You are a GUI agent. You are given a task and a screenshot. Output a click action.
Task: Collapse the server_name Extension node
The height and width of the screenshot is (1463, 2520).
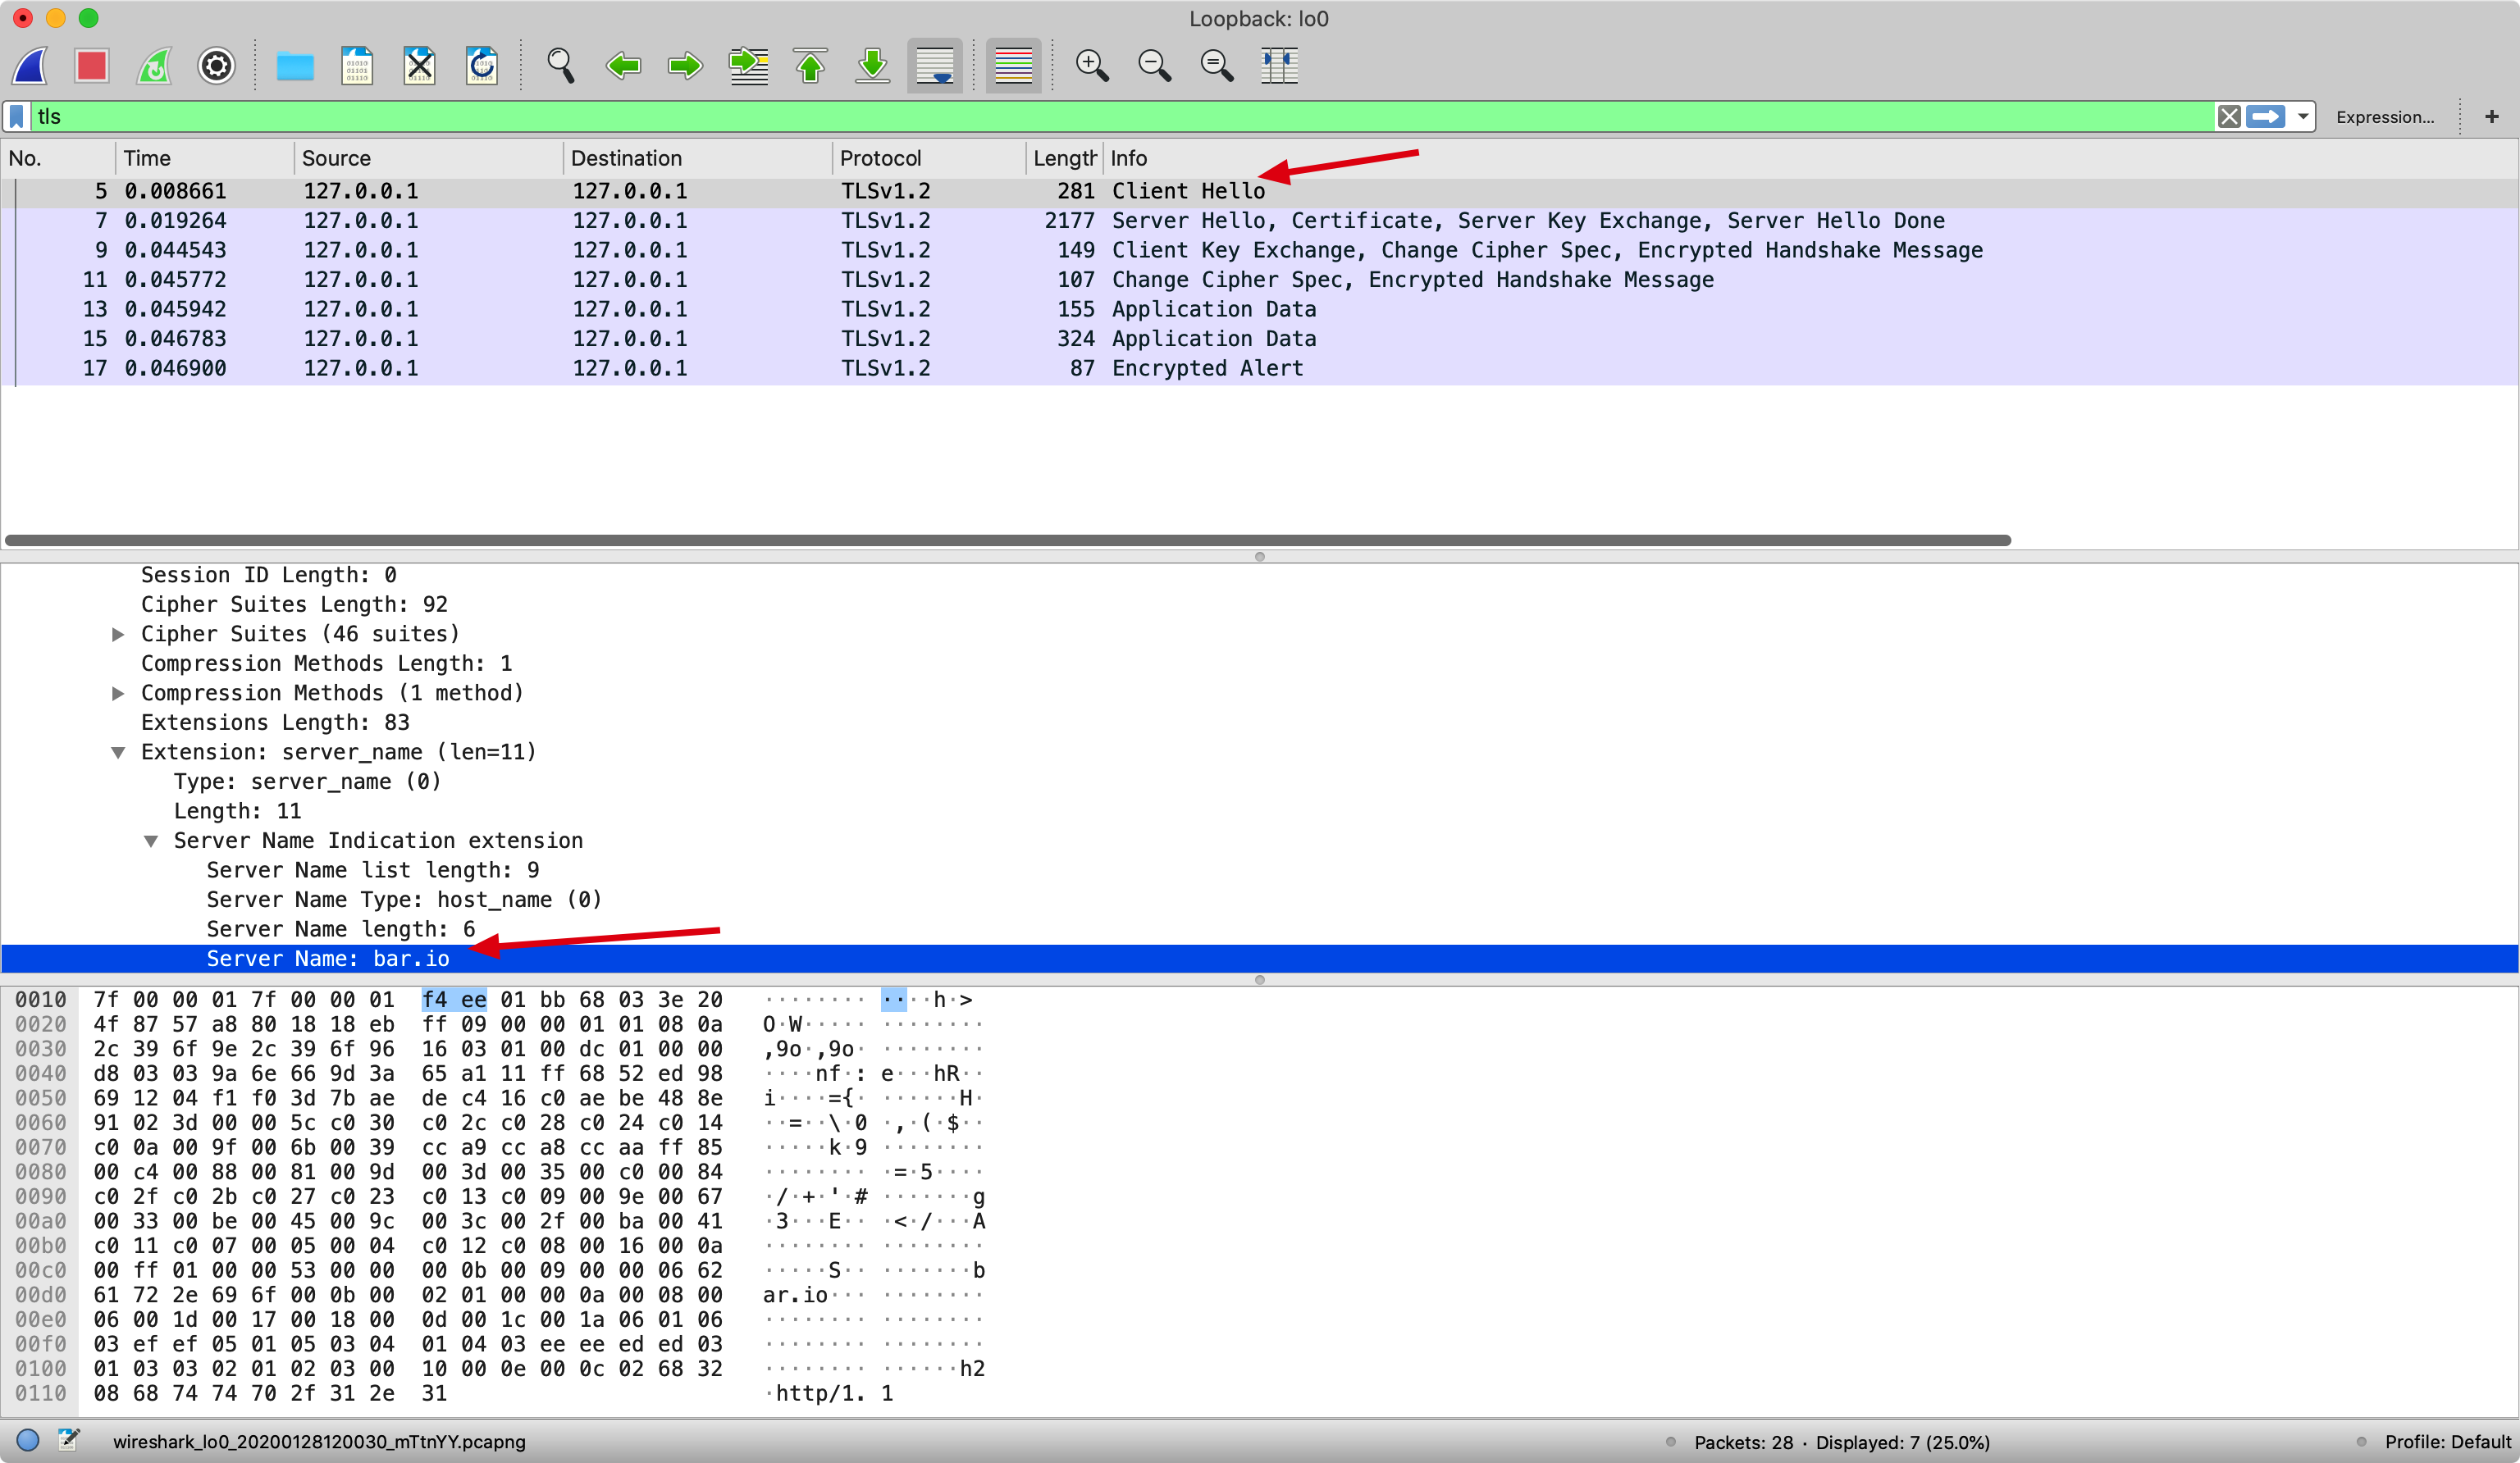tap(118, 752)
